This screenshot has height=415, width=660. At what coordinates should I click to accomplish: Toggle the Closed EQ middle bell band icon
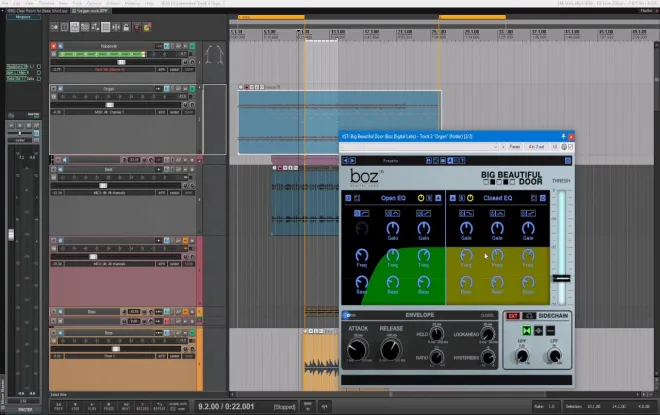click(497, 213)
